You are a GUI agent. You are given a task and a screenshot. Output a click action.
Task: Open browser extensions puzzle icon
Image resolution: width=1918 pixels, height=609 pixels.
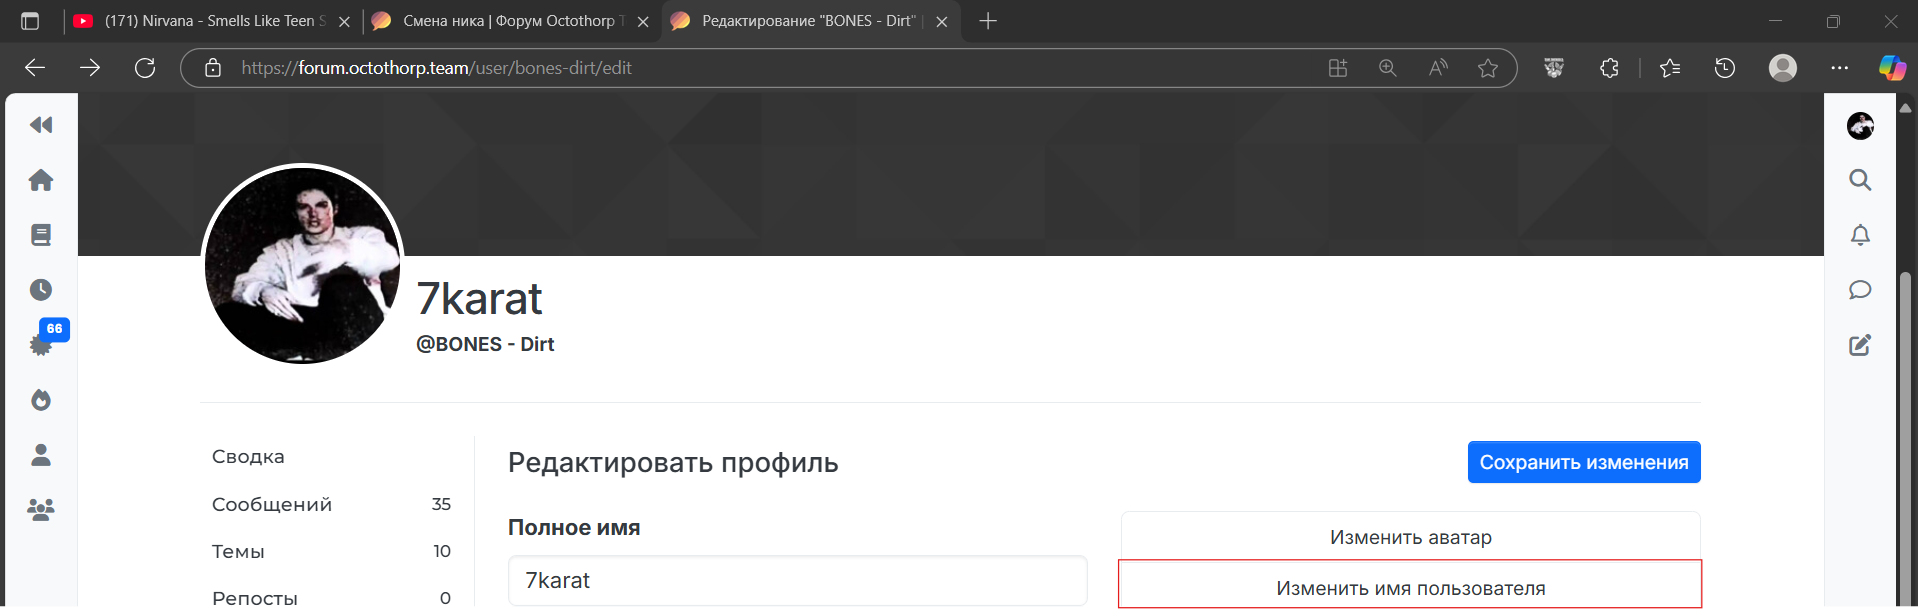[1609, 68]
